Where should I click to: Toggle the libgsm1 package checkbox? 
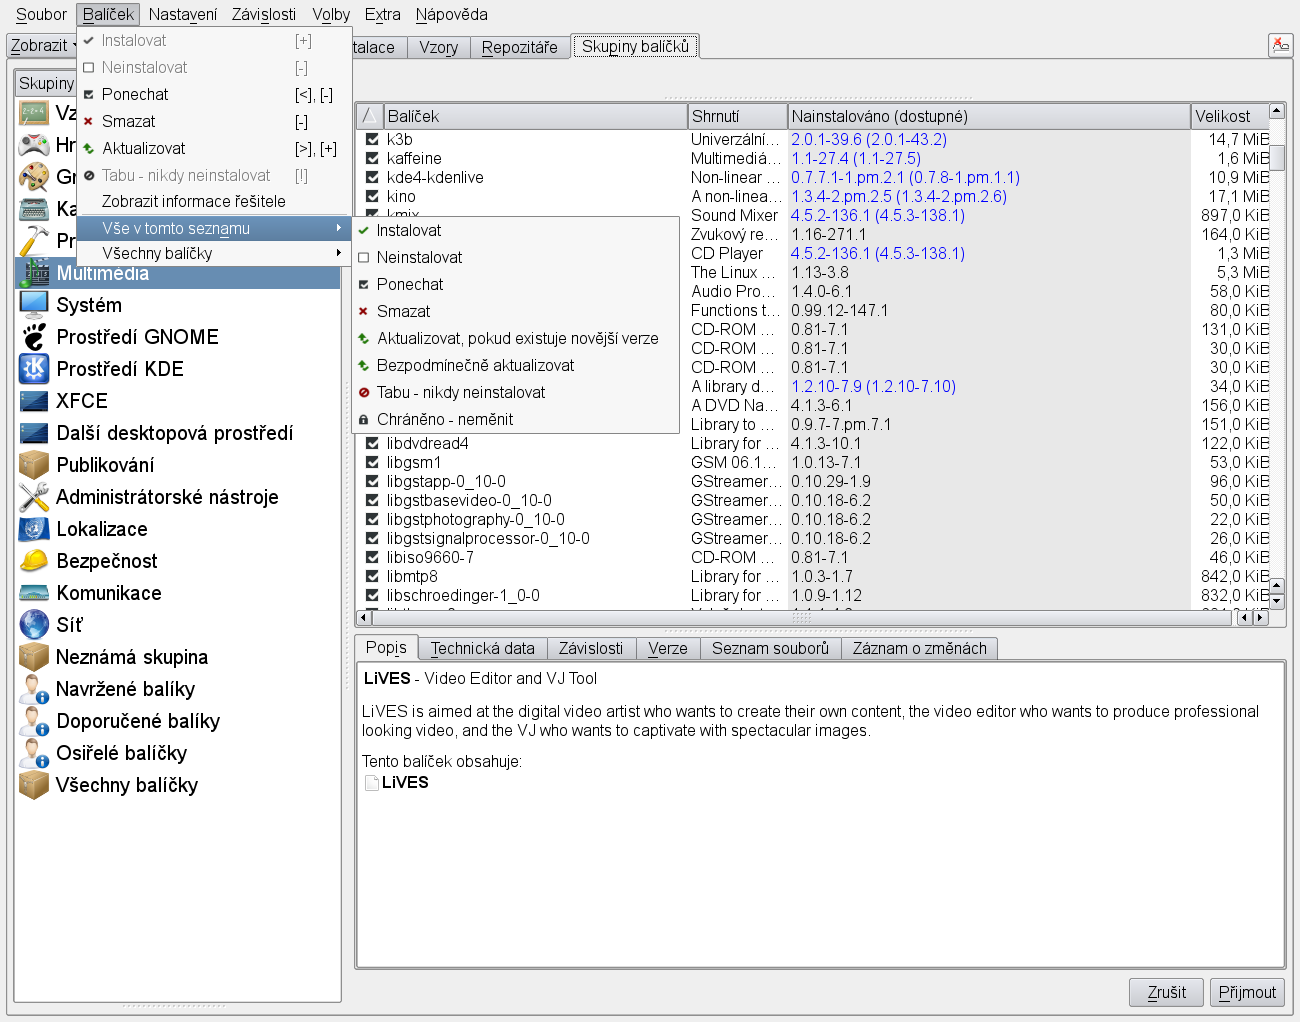pos(372,463)
